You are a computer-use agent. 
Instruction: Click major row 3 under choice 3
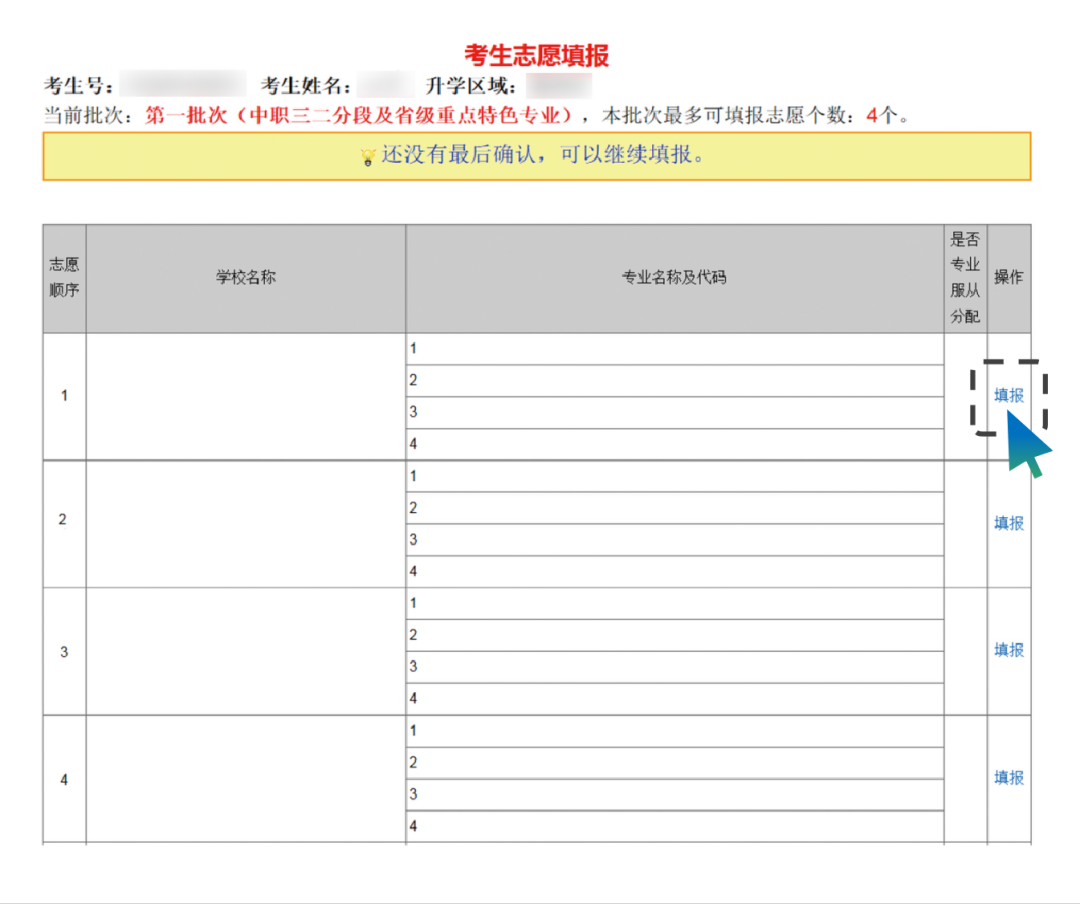(x=674, y=667)
